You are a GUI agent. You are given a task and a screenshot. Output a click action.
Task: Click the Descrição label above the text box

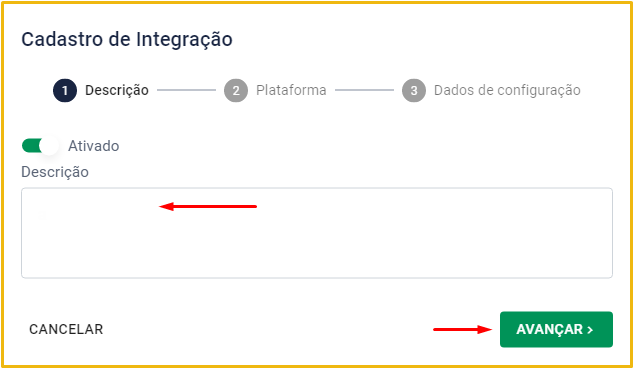click(x=55, y=172)
